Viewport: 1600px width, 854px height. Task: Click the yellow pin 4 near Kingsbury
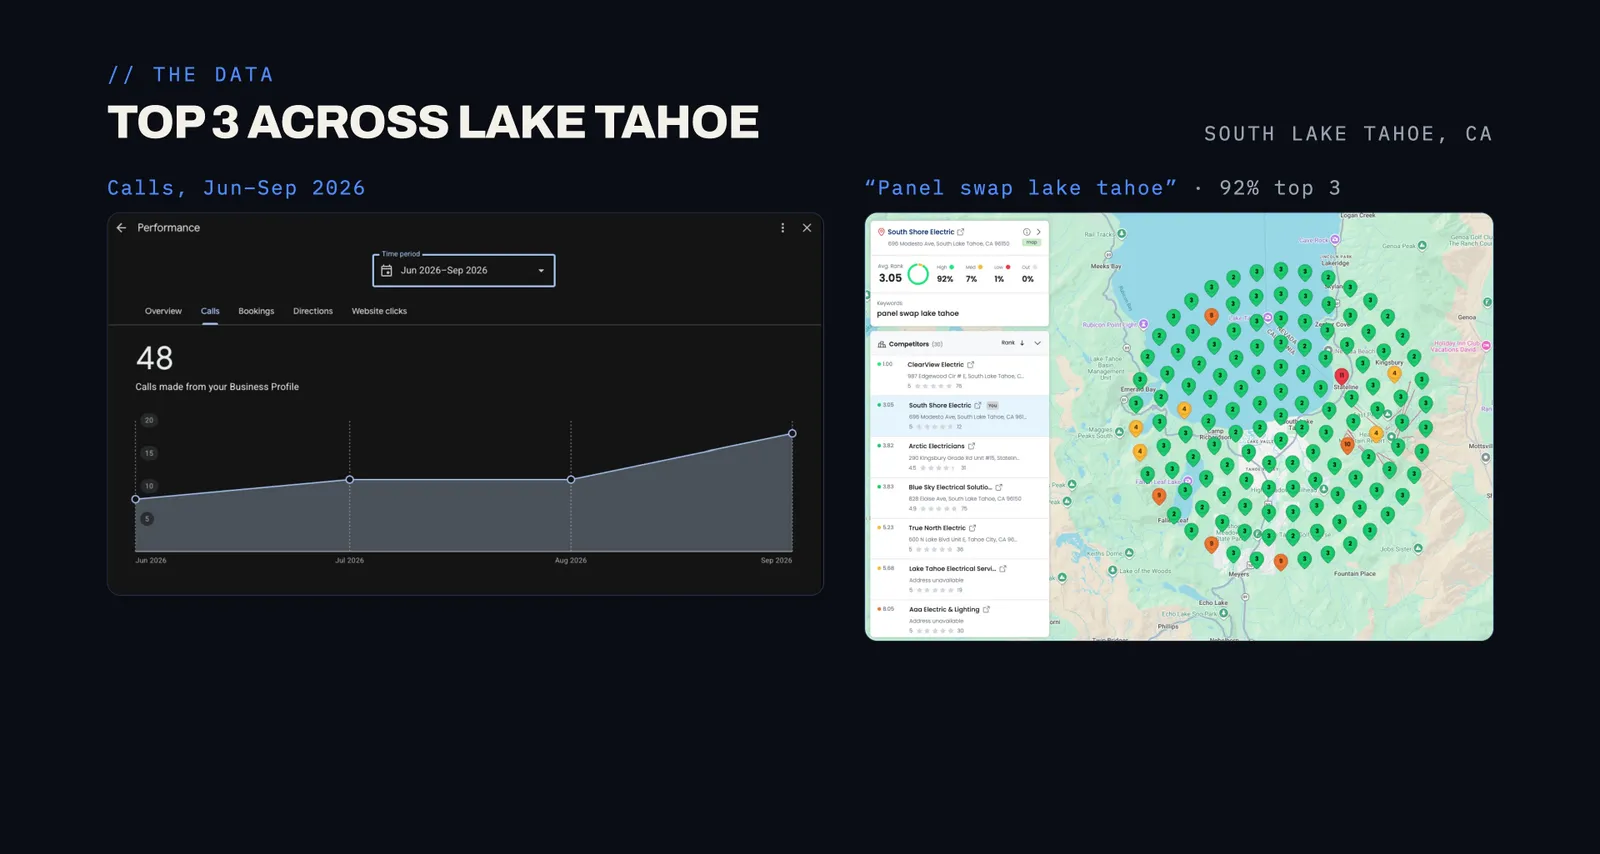(1394, 375)
